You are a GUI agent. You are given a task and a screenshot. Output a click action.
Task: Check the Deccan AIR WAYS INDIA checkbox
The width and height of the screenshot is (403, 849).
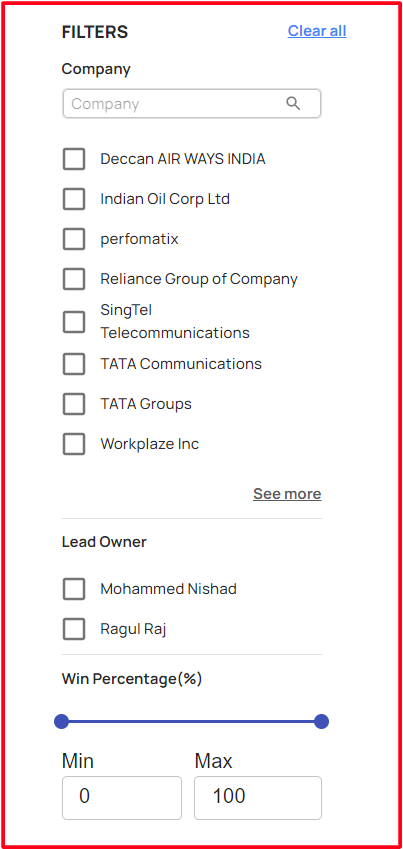click(74, 159)
